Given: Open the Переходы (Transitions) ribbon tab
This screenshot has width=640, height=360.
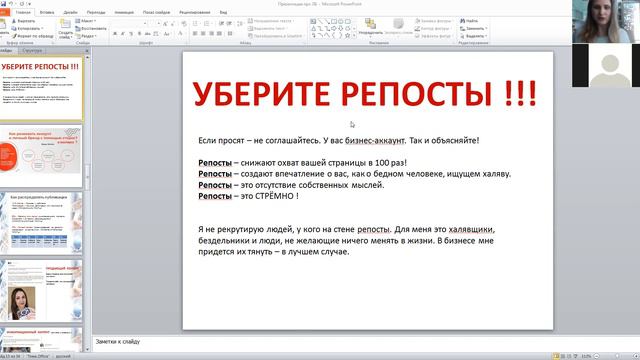Looking at the screenshot, I should pos(96,12).
